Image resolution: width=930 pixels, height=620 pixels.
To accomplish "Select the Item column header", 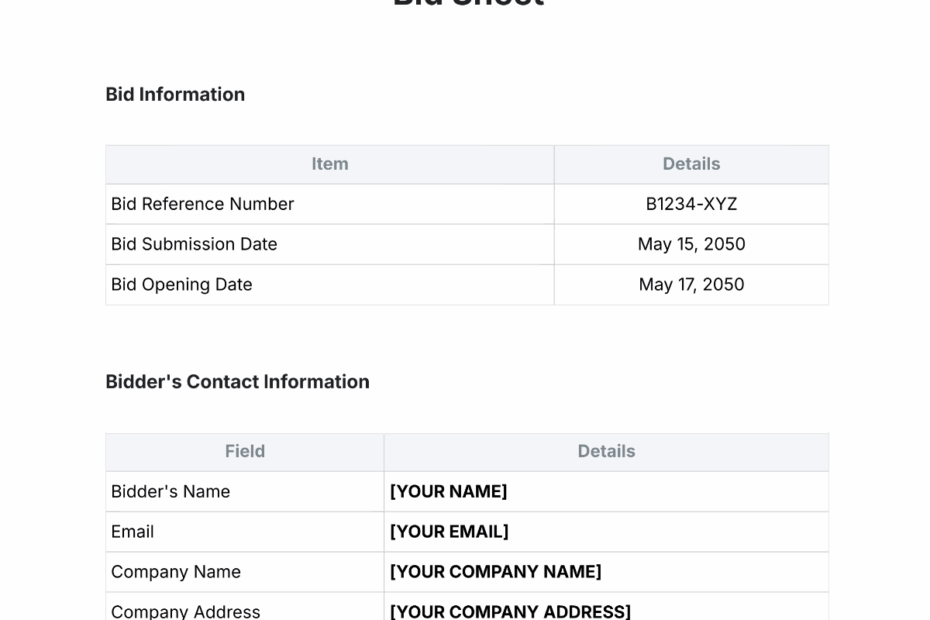I will point(329,164).
